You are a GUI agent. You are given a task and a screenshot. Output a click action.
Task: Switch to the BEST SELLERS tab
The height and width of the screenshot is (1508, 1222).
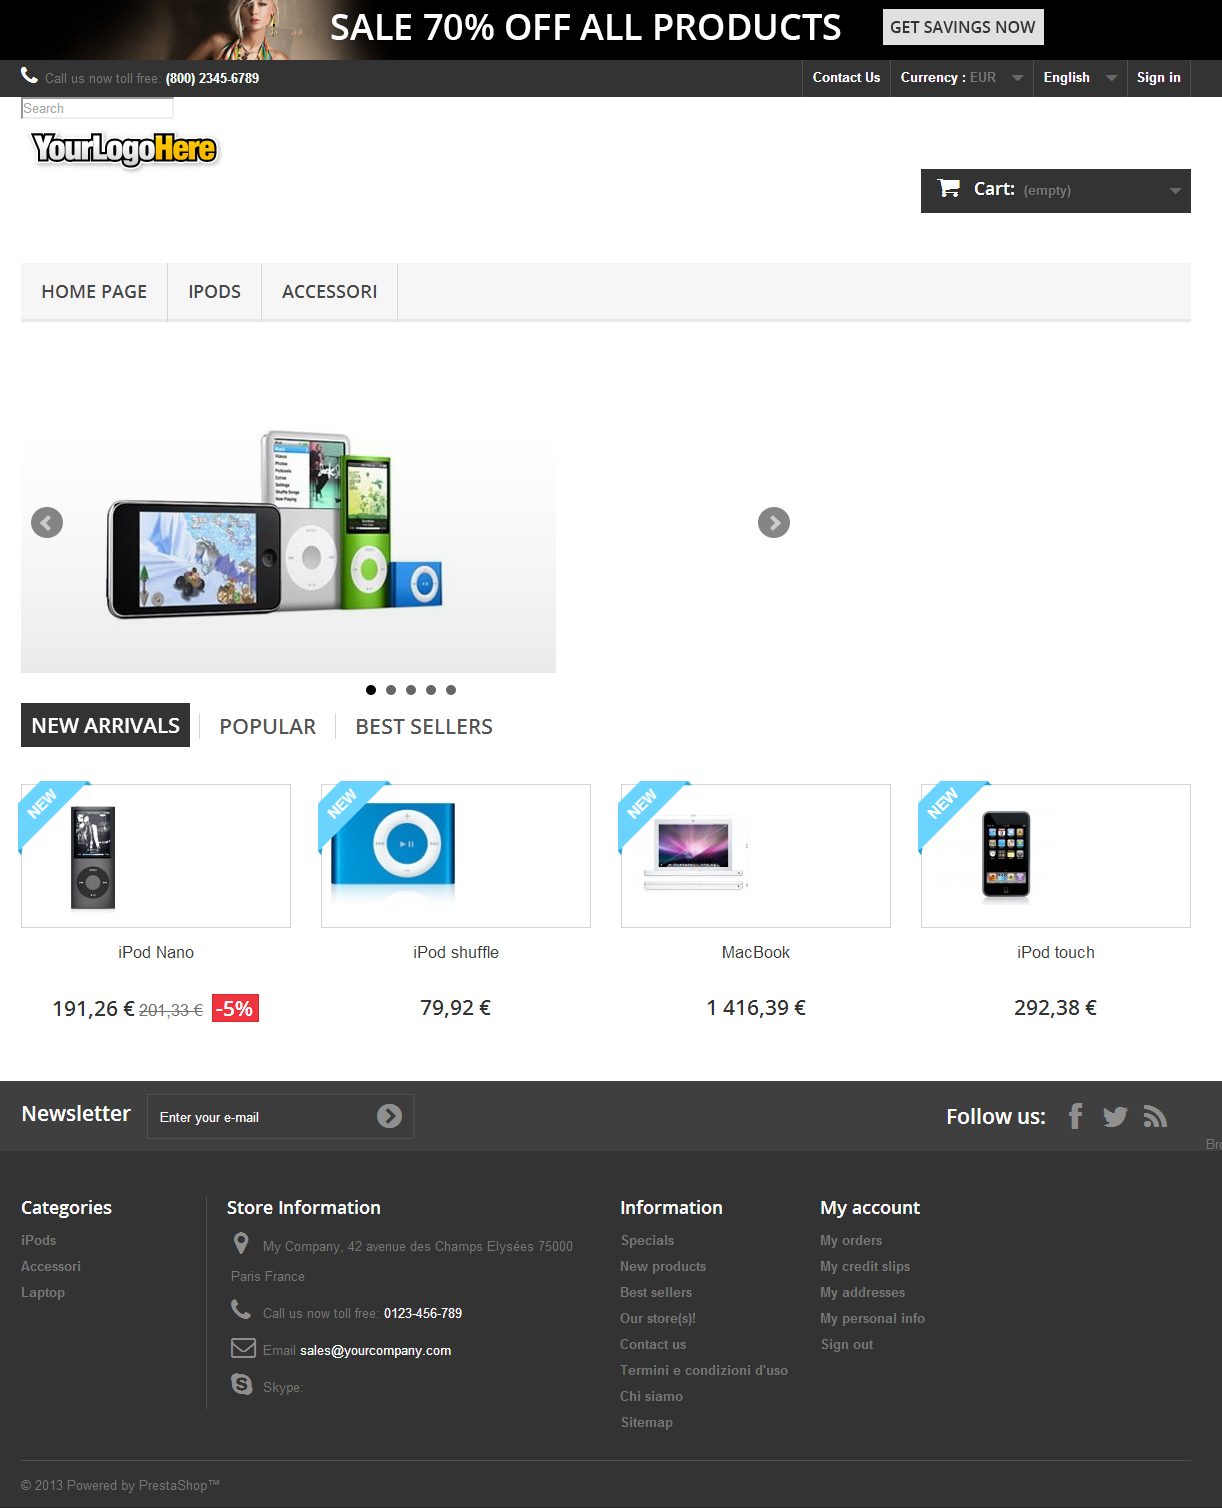(x=424, y=727)
